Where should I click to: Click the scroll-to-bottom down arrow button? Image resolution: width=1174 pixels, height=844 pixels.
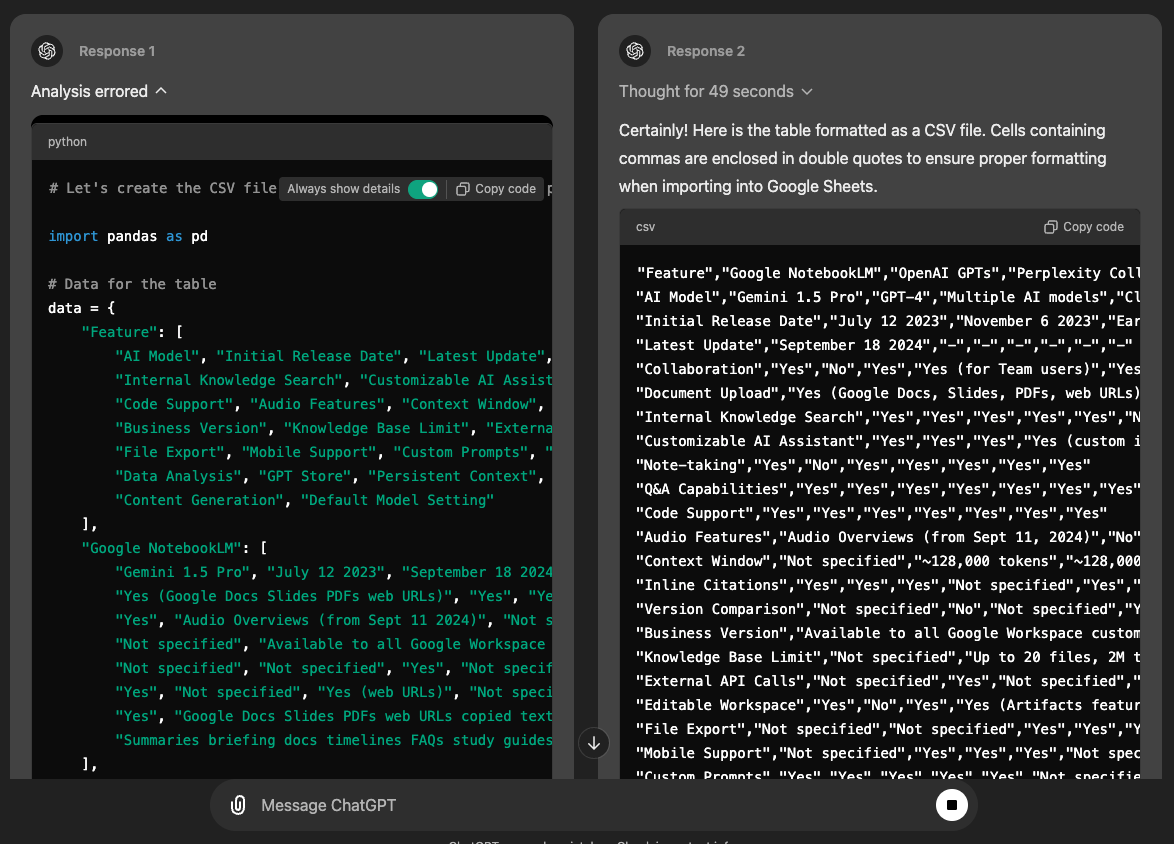[x=594, y=743]
